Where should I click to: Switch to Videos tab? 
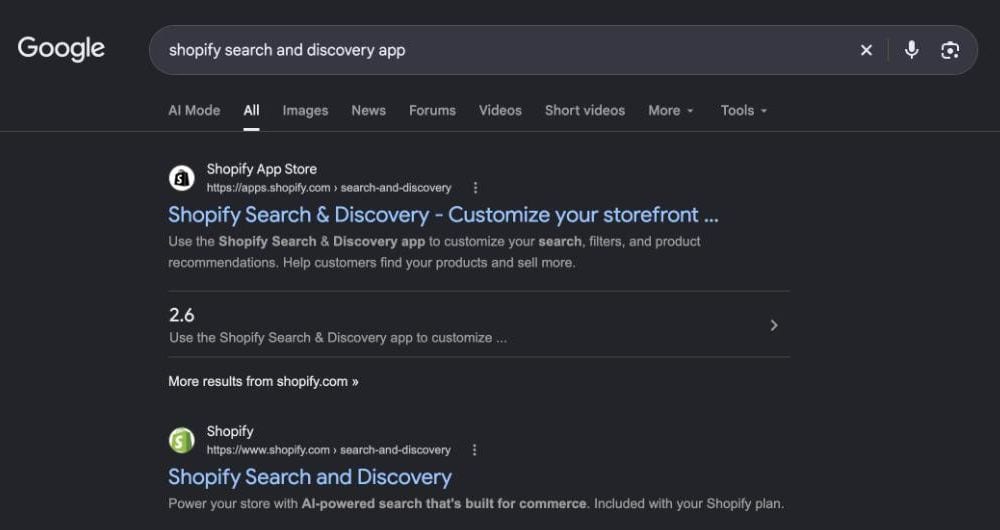pyautogui.click(x=500, y=110)
